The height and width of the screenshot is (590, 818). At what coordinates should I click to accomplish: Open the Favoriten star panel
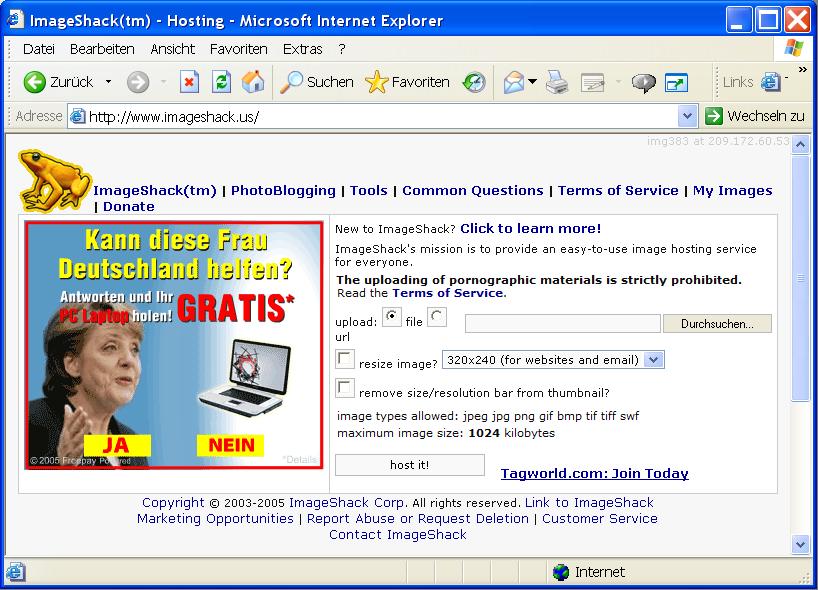click(x=407, y=82)
